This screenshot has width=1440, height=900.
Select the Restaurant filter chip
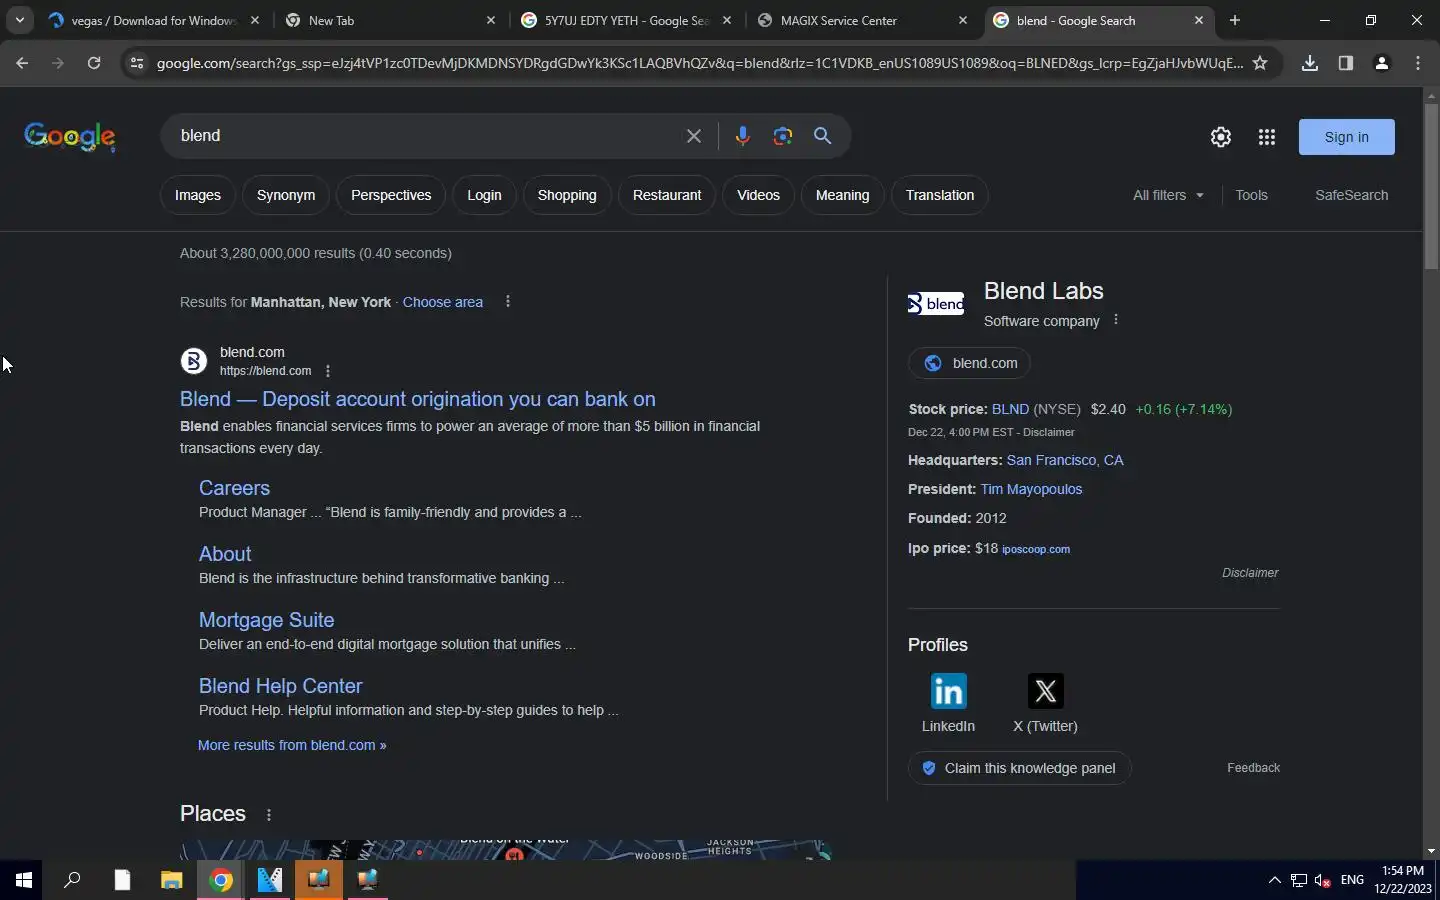tap(667, 195)
